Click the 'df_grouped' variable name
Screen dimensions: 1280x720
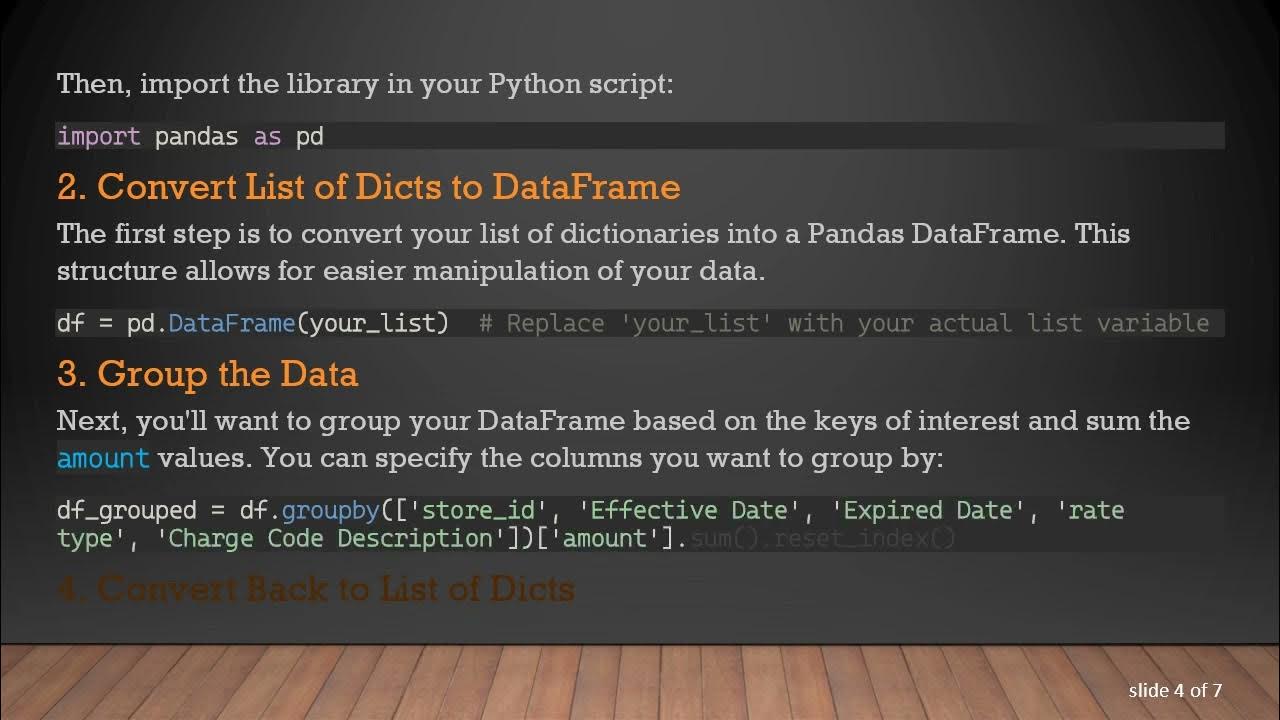(126, 510)
